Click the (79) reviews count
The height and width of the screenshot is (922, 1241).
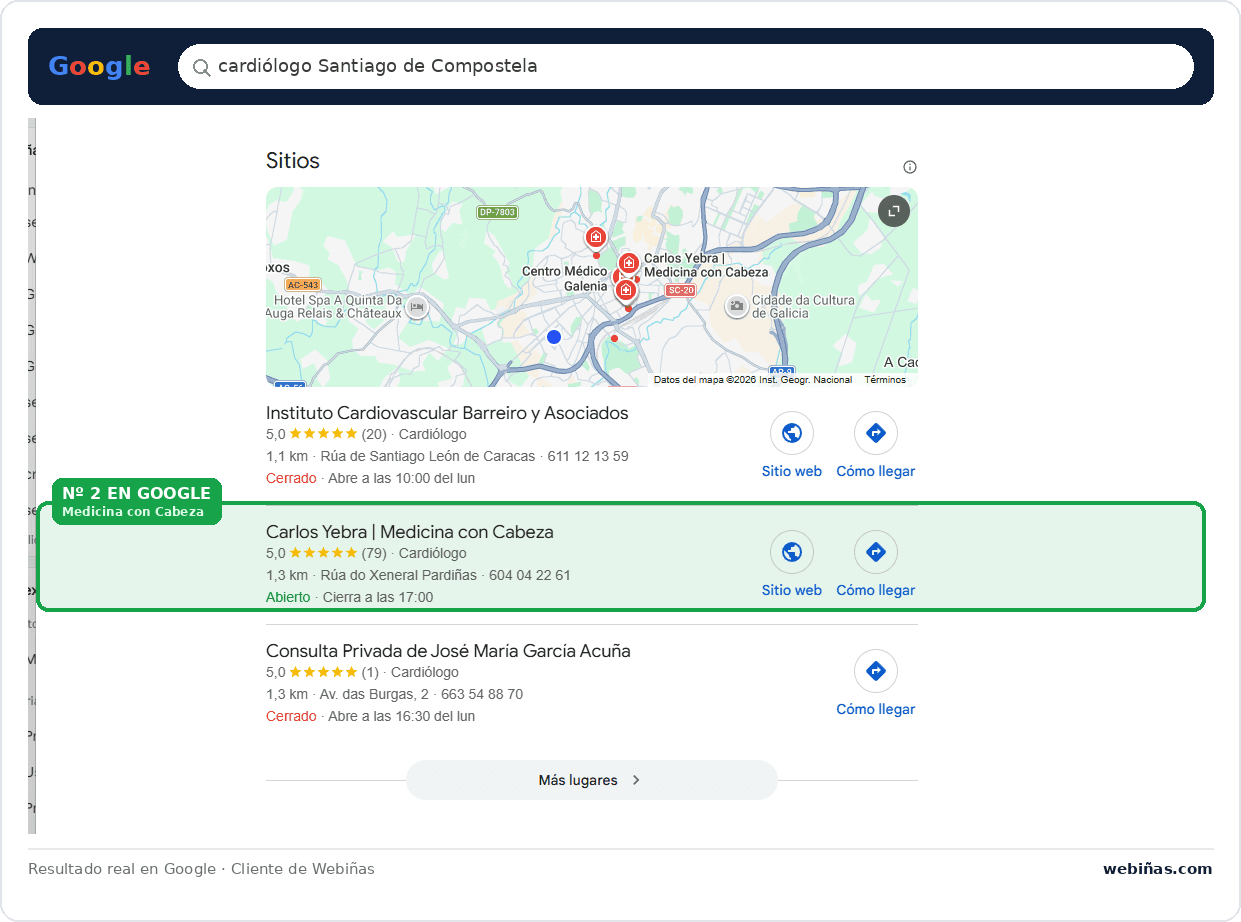[x=374, y=553]
